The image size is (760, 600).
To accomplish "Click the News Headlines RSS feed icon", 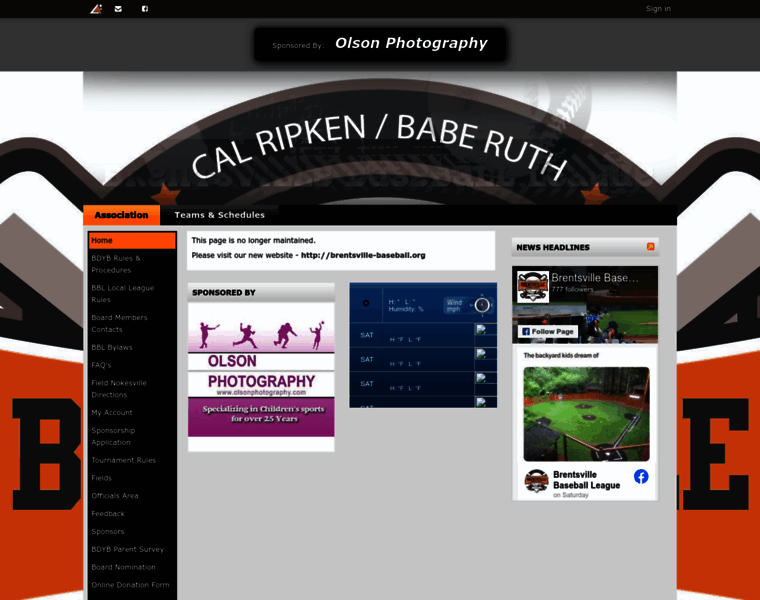I will (650, 247).
